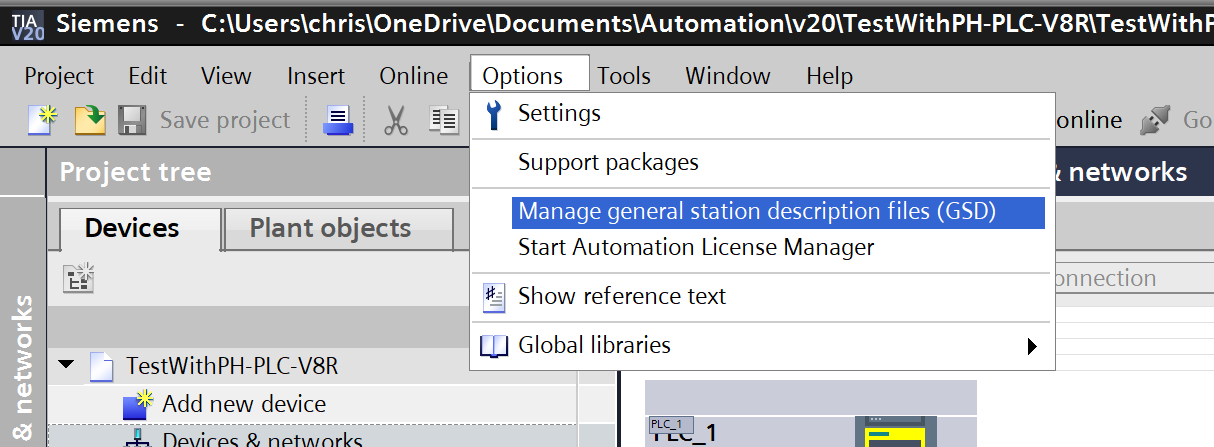Select Show reference text option

point(621,296)
